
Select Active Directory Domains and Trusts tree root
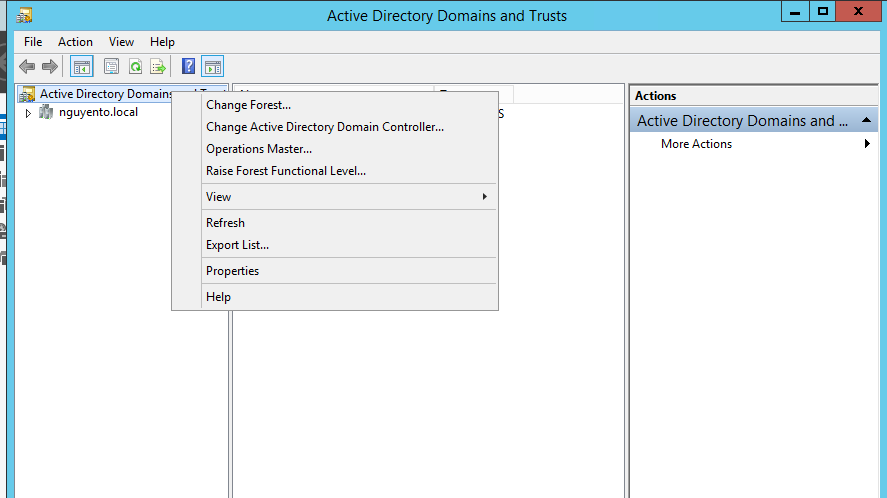(x=105, y=94)
